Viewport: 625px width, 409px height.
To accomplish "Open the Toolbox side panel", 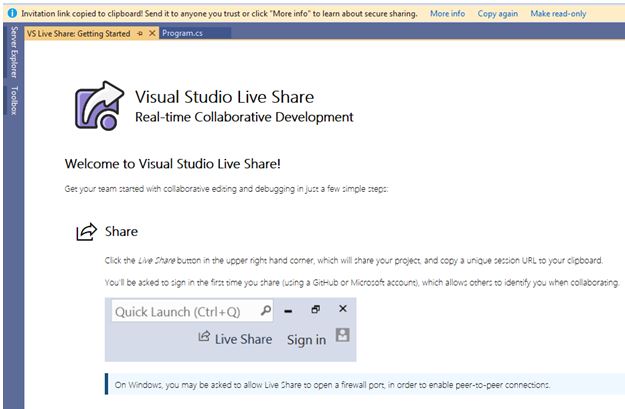I will coord(14,100).
